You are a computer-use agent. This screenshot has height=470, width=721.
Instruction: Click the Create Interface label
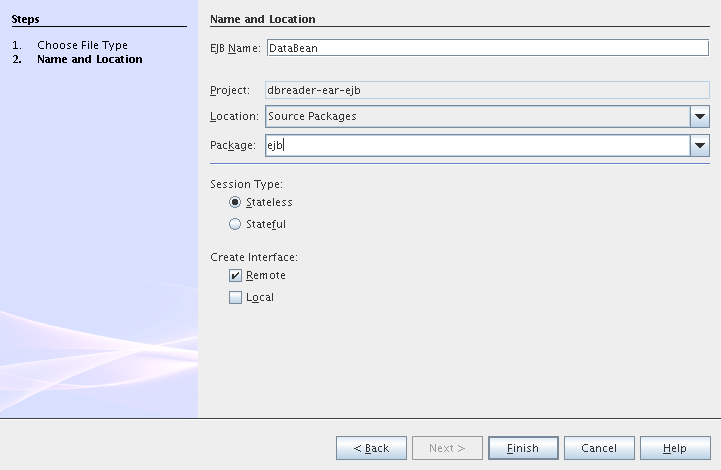254,258
